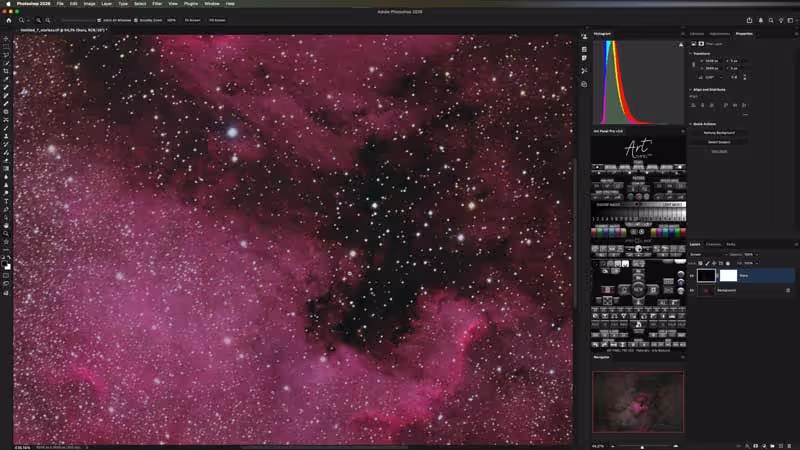This screenshot has width=800, height=450.
Task: Collapse the Quick Actions section
Action: tap(691, 124)
